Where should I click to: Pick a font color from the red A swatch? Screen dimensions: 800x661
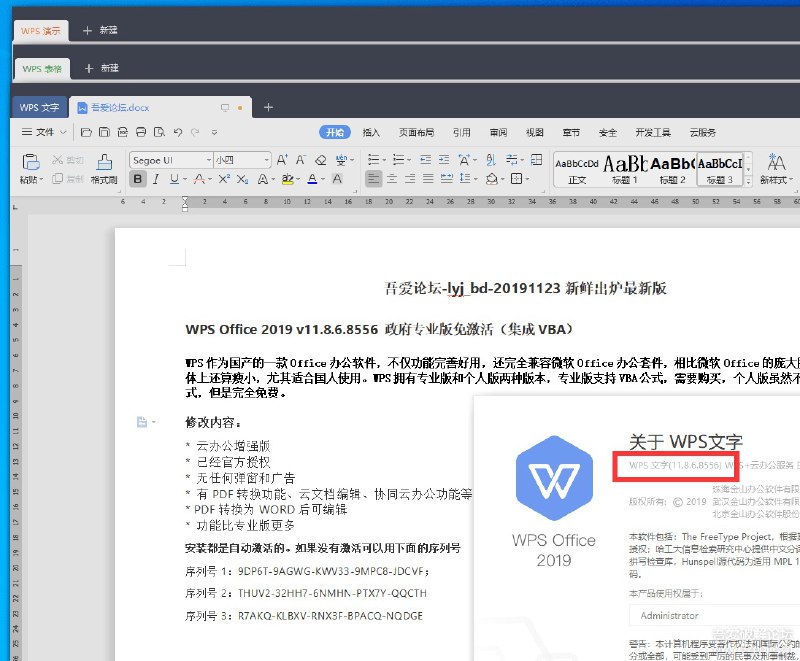coord(199,176)
